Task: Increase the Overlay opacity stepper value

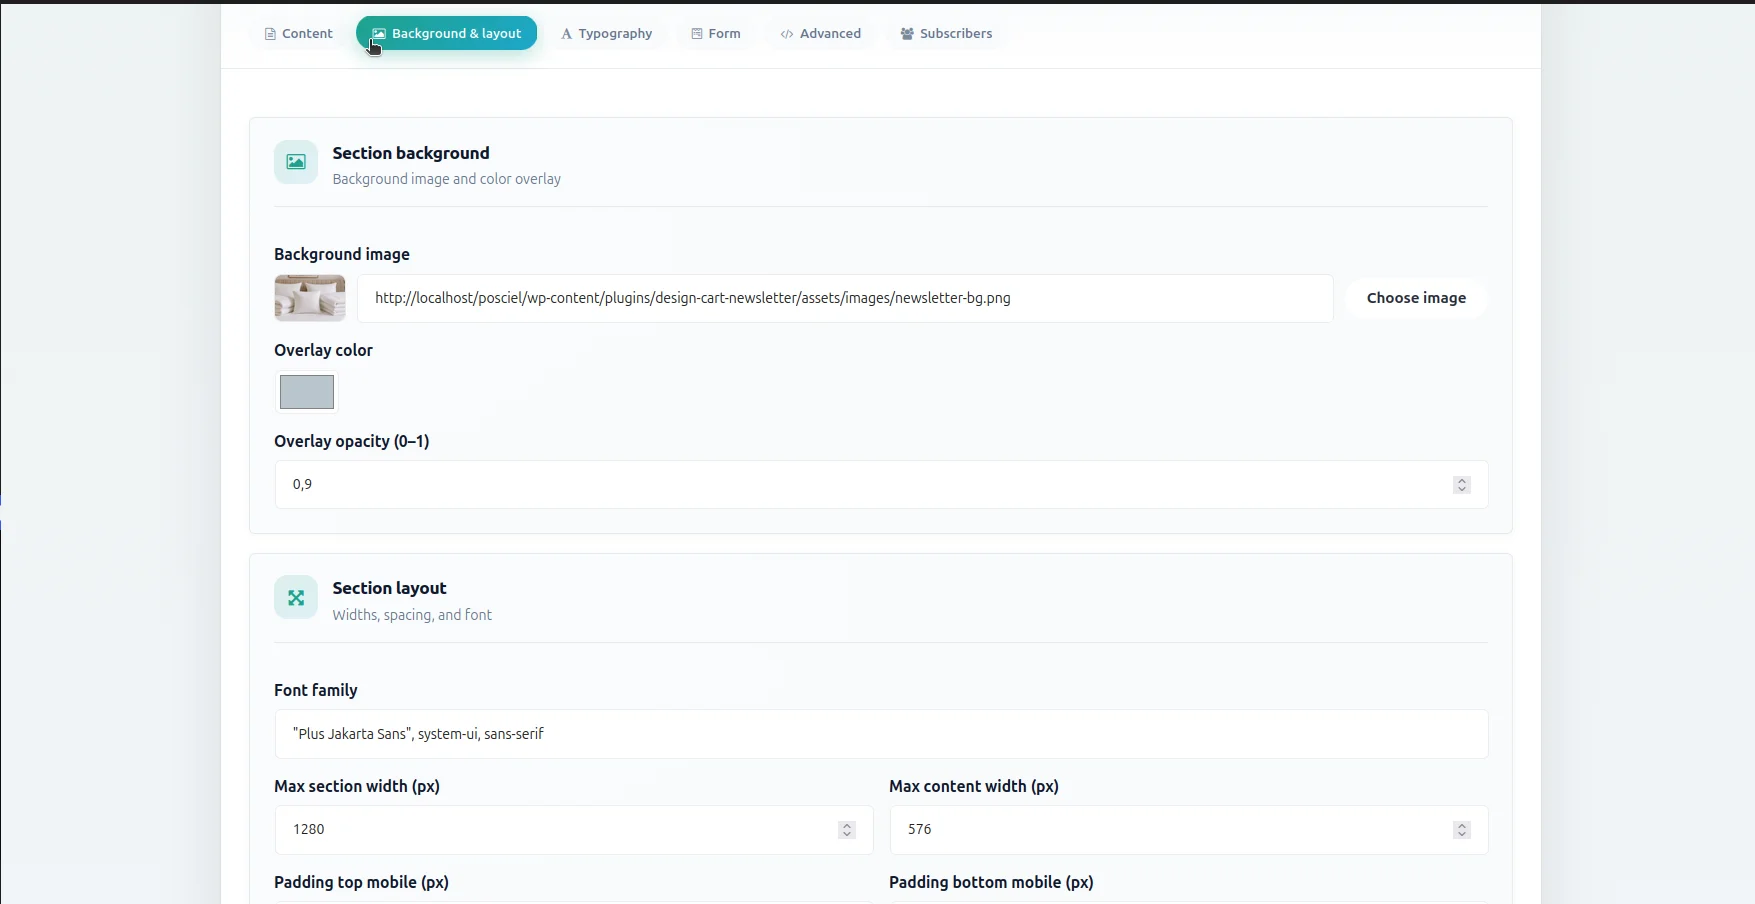Action: tap(1462, 480)
